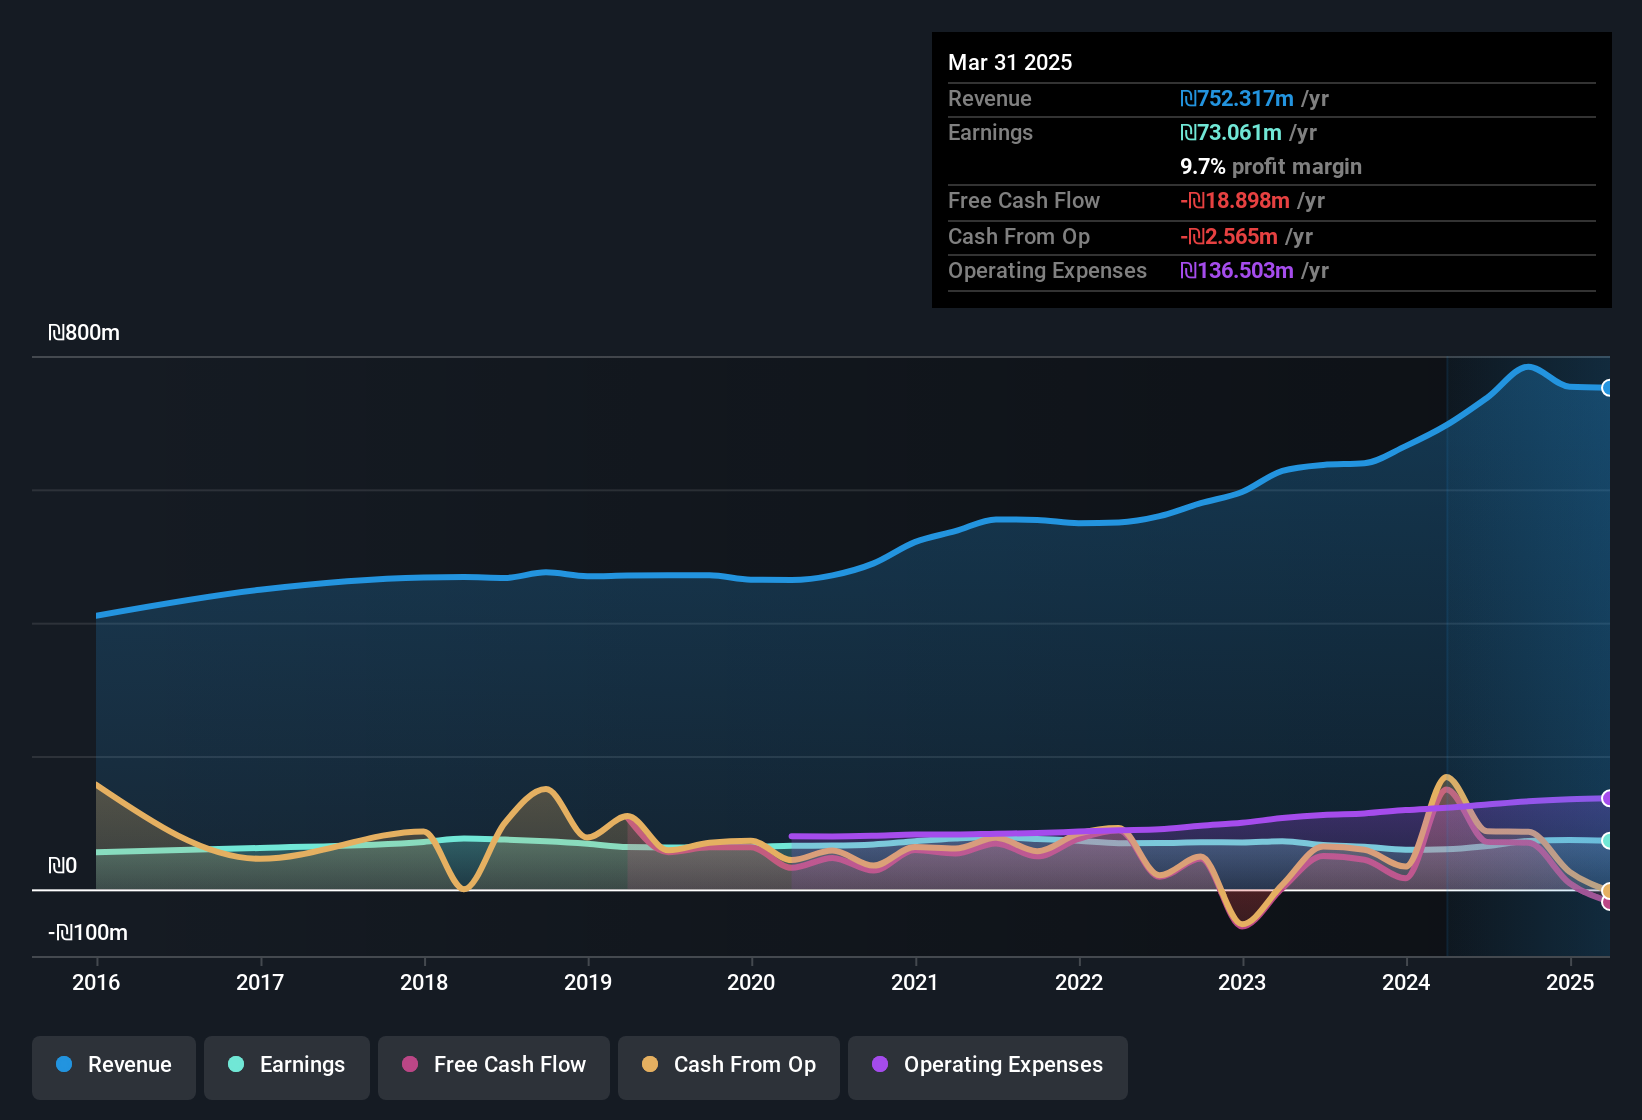Viewport: 1642px width, 1120px height.
Task: Click the ₪752.317m revenue value
Action: coord(1237,98)
